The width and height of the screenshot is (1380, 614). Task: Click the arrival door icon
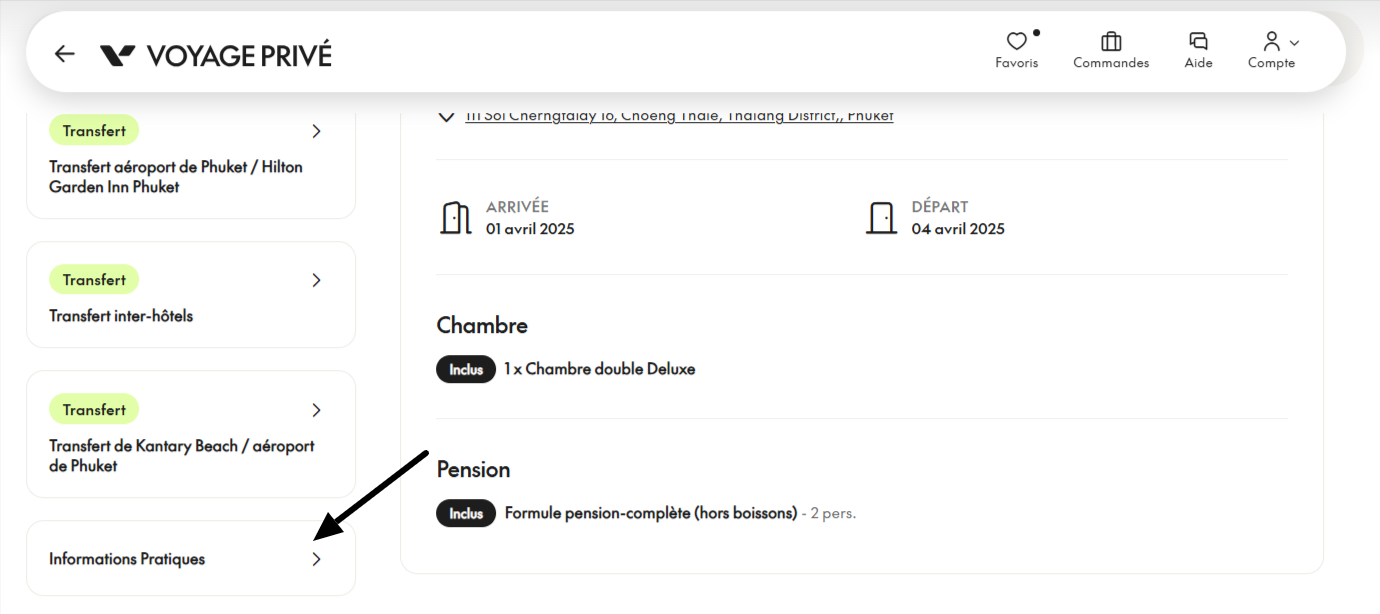tap(455, 217)
